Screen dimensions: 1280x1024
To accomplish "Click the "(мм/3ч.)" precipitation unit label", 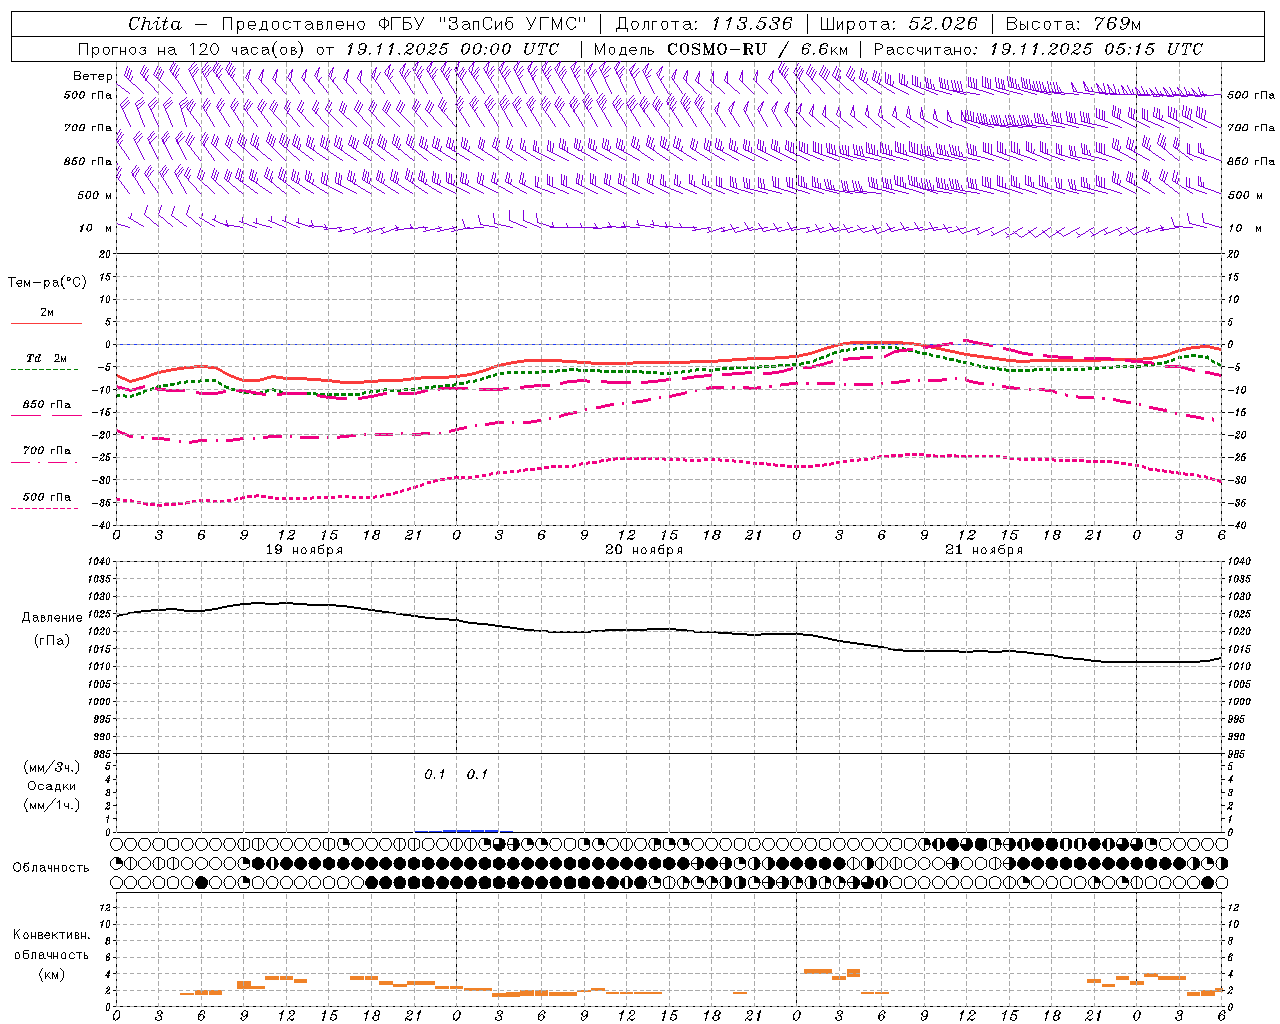I will coord(52,767).
